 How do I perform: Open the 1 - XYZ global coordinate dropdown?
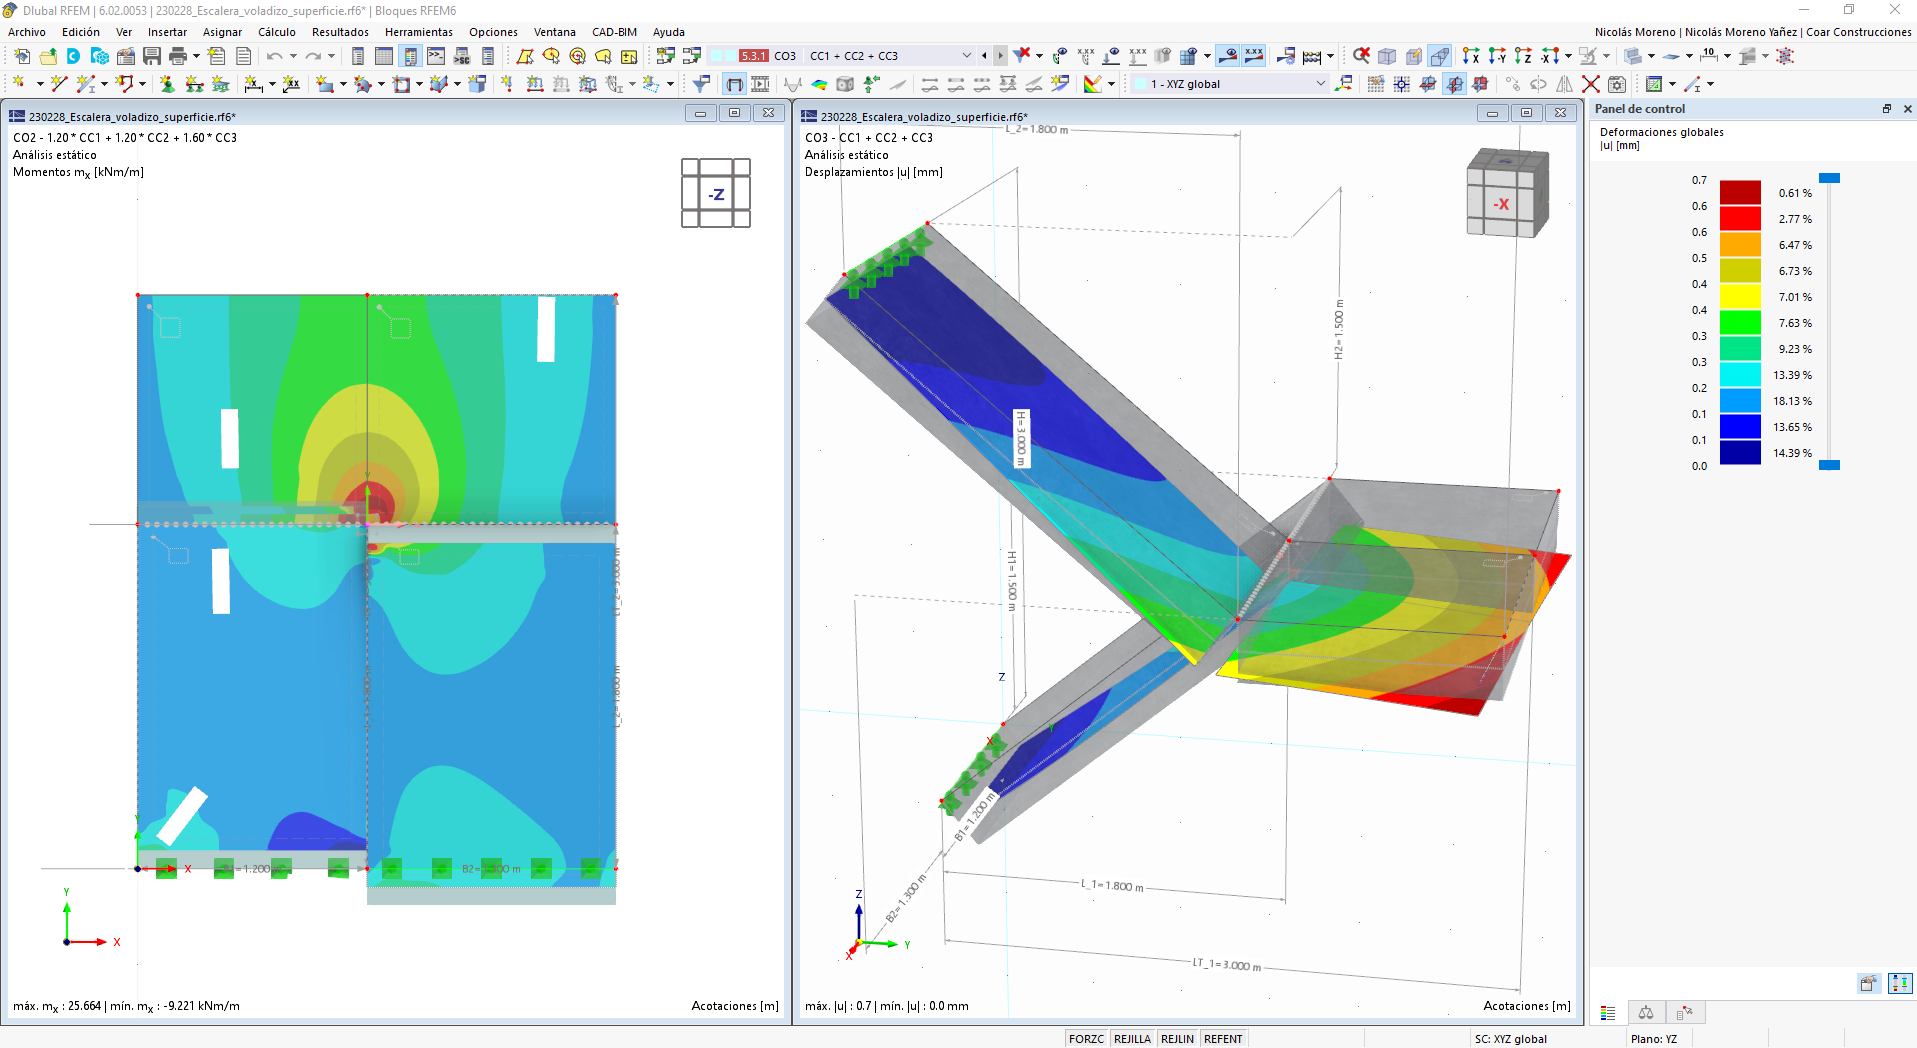coord(1320,84)
